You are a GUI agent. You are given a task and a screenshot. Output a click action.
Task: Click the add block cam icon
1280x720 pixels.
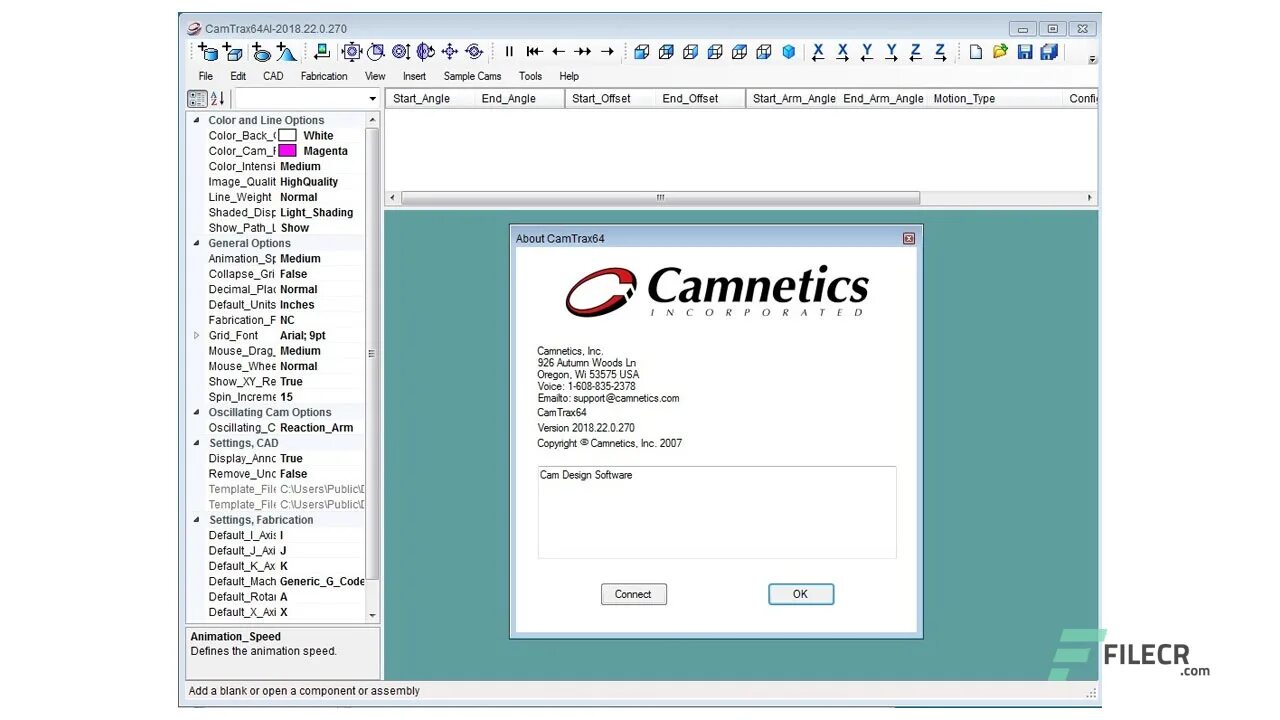click(232, 52)
